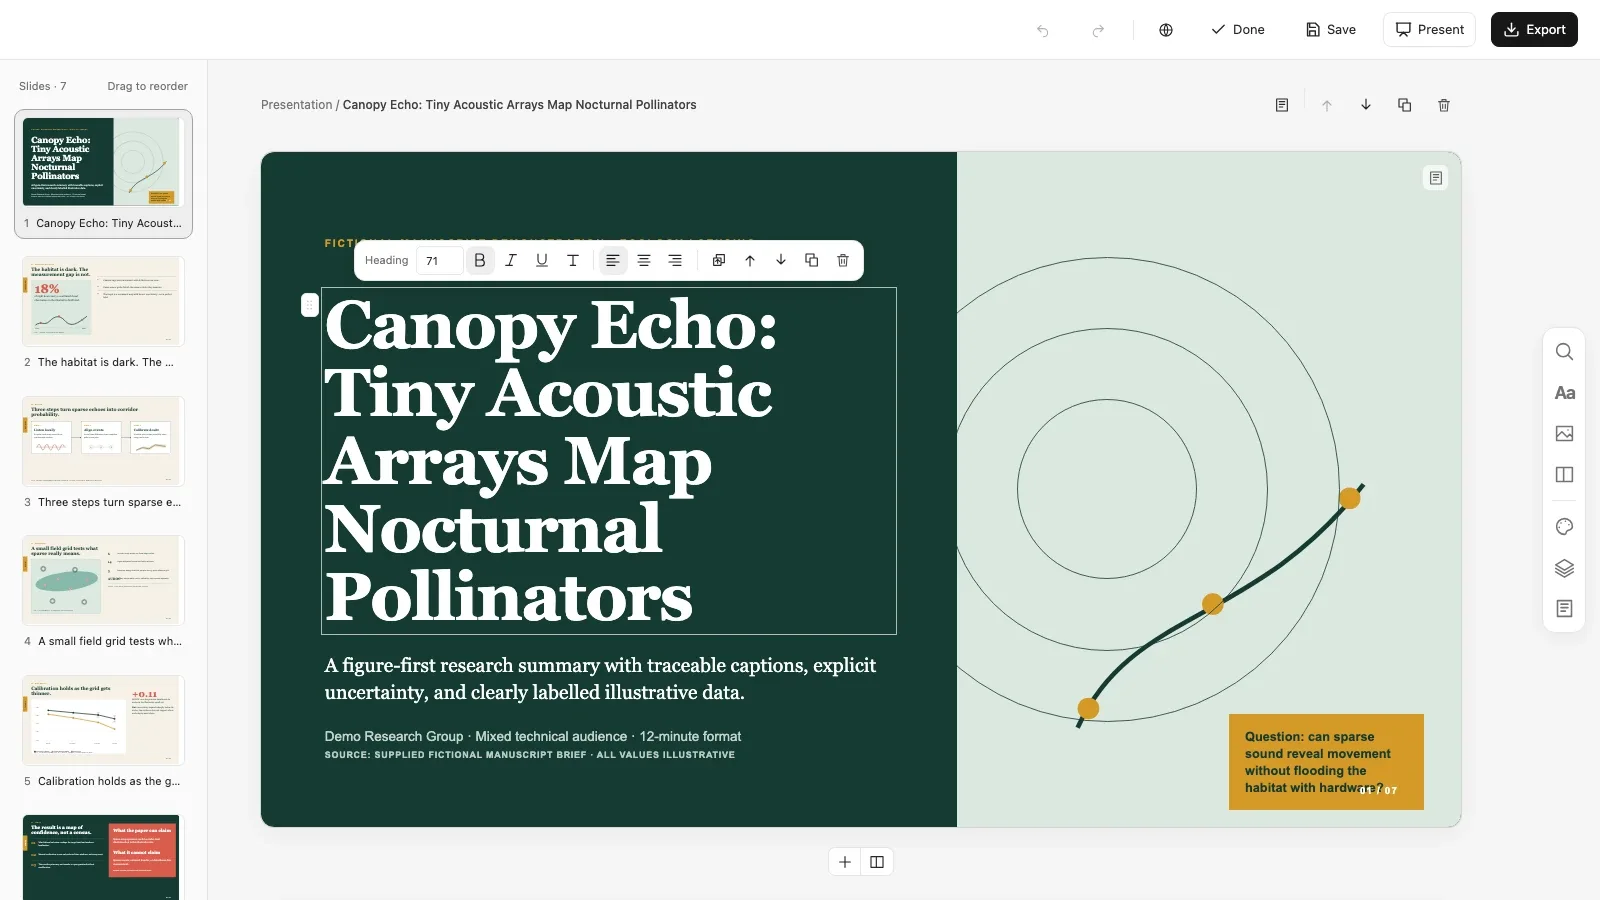Click the layout icon beside plus button
The image size is (1600, 900).
pos(877,862)
